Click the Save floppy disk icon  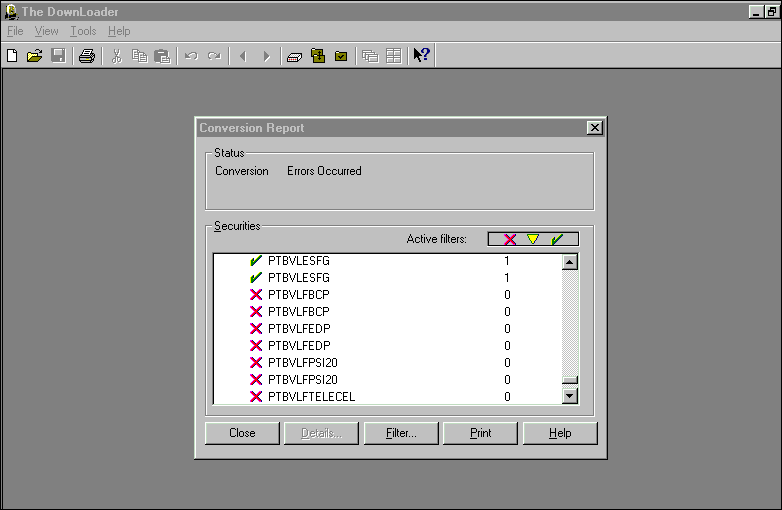(x=58, y=55)
